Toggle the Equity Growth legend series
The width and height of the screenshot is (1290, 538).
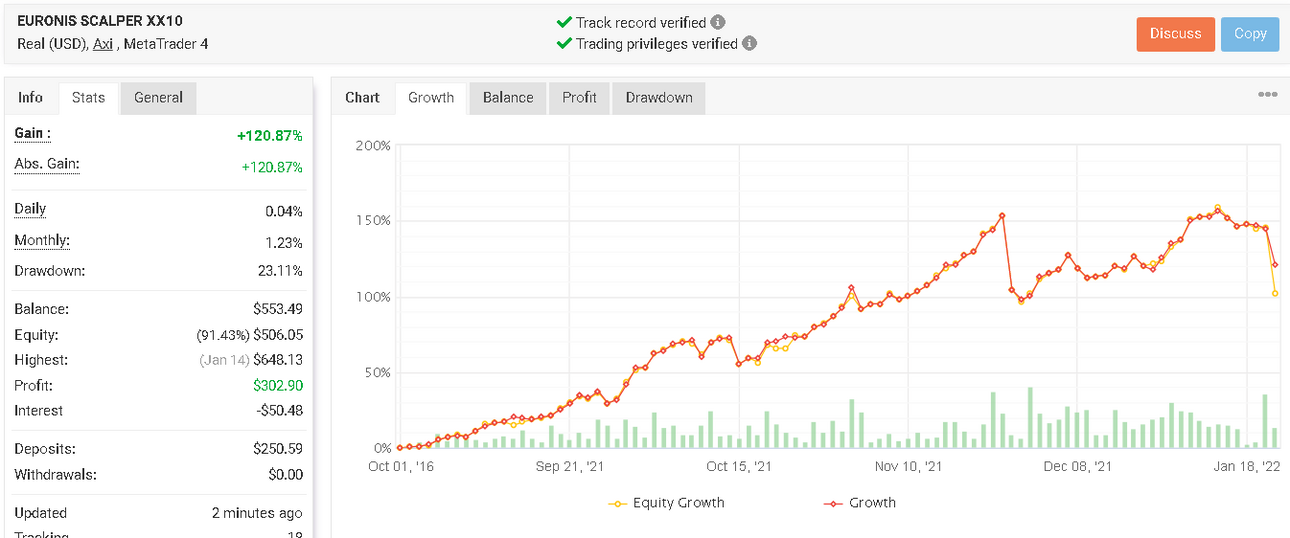[x=666, y=503]
